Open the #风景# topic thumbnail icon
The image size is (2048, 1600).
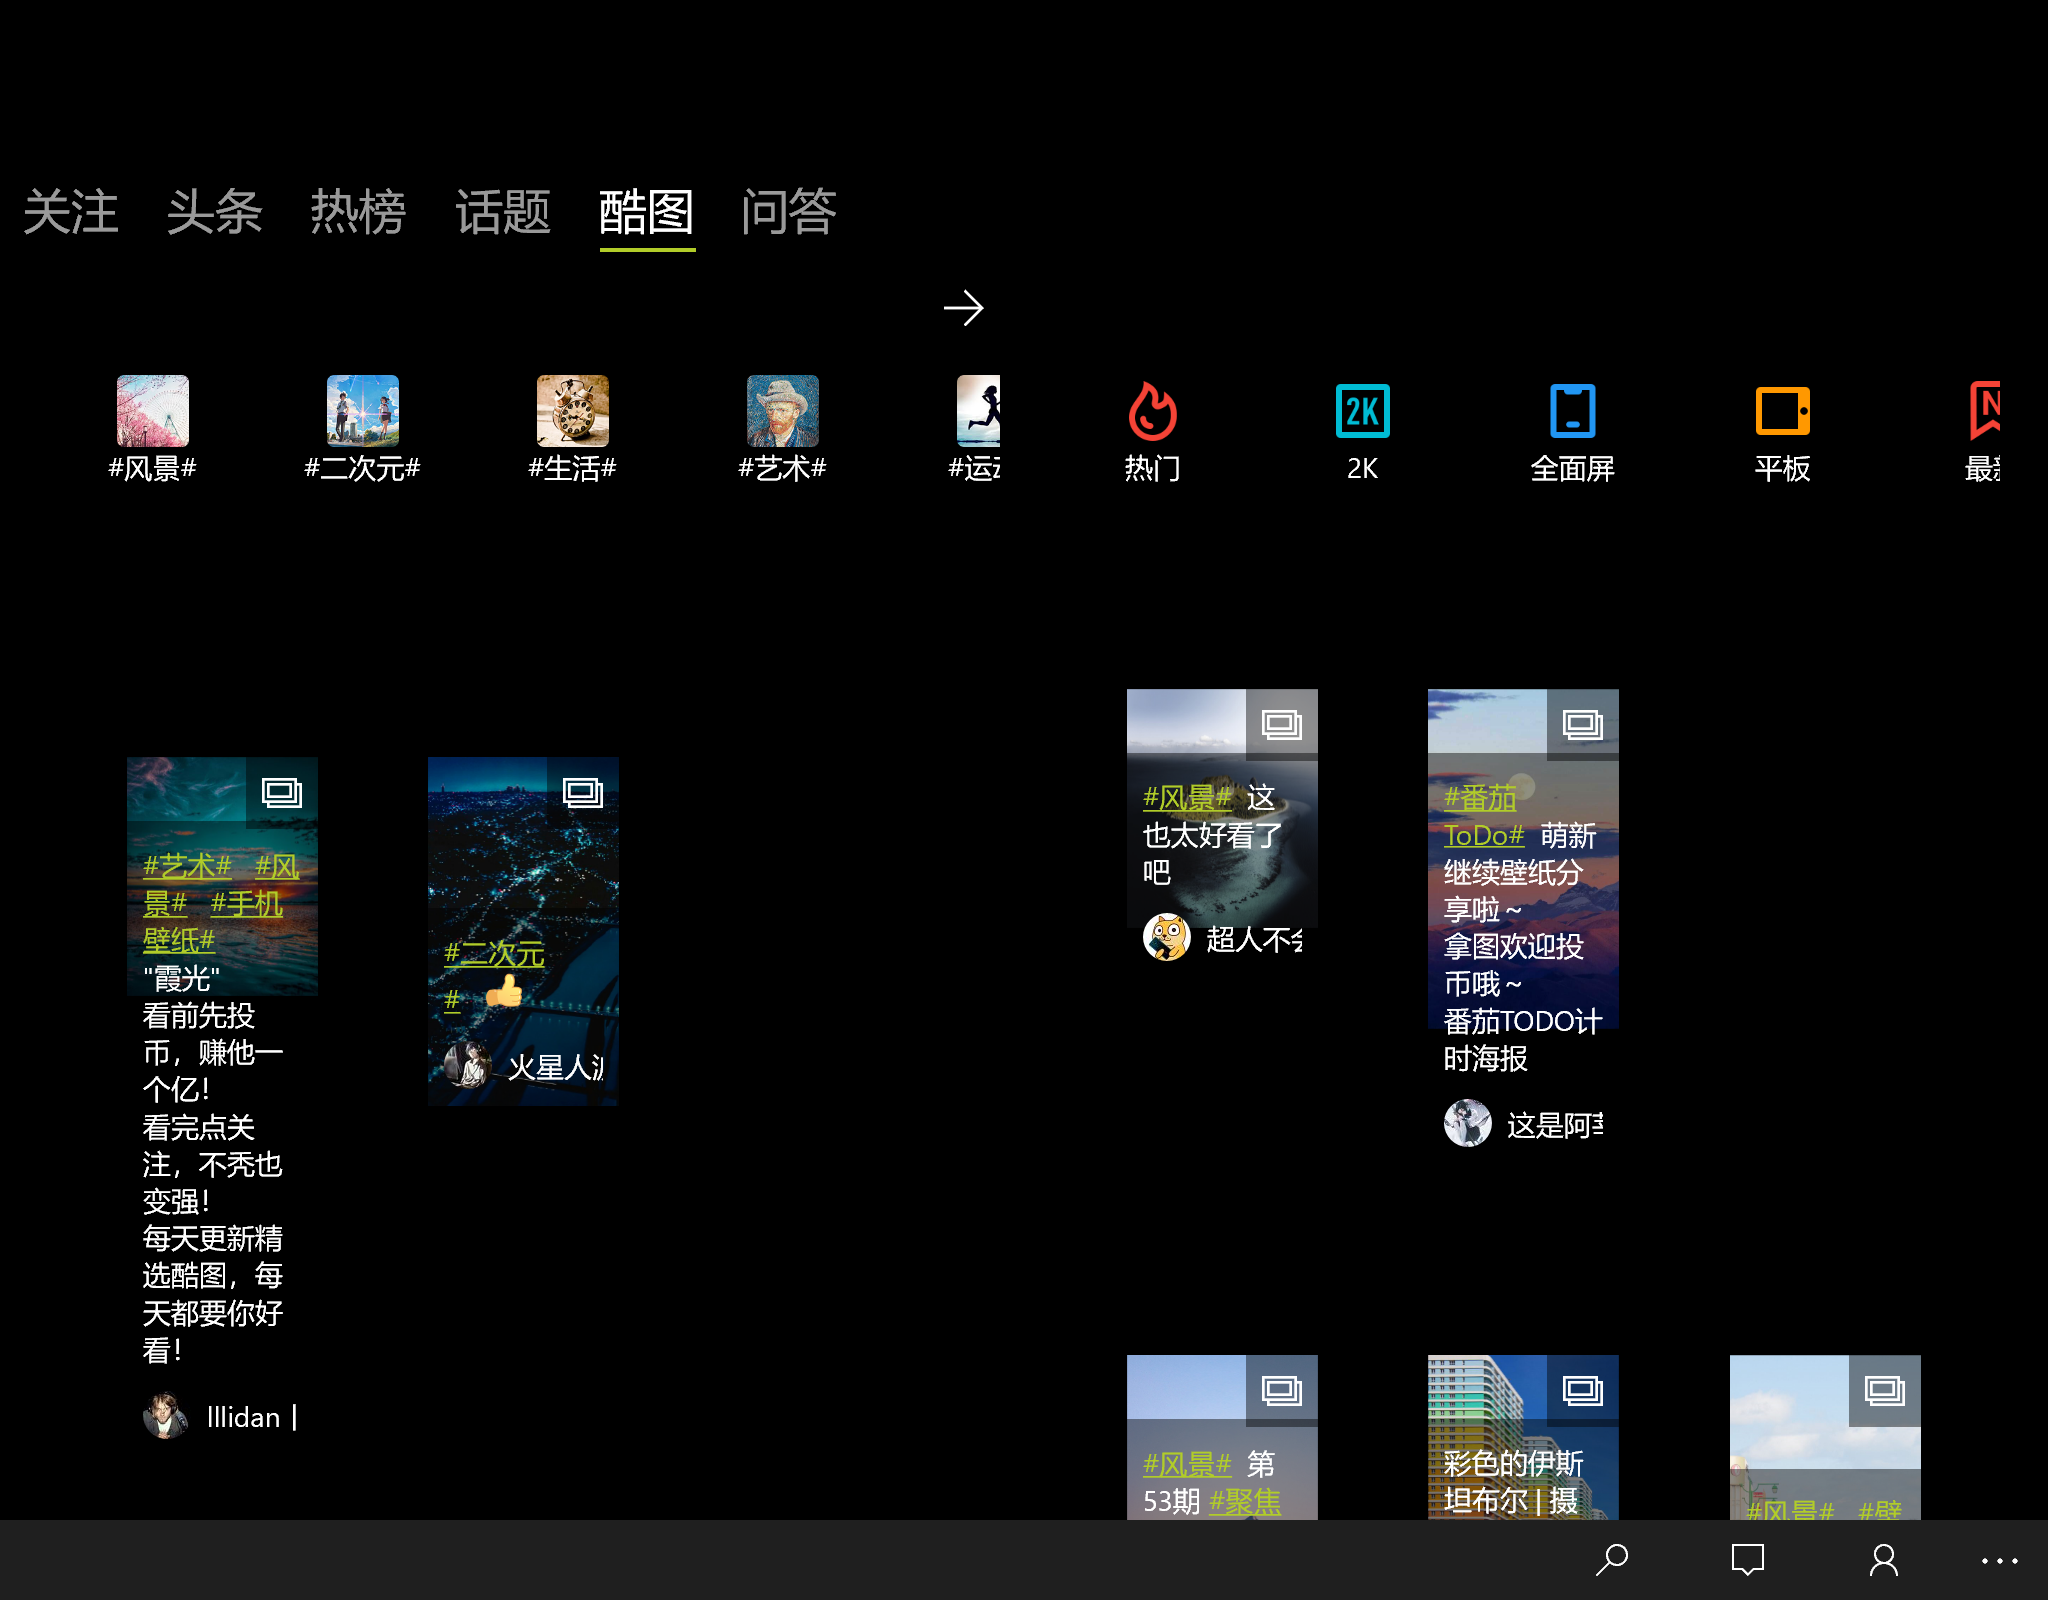(x=153, y=411)
